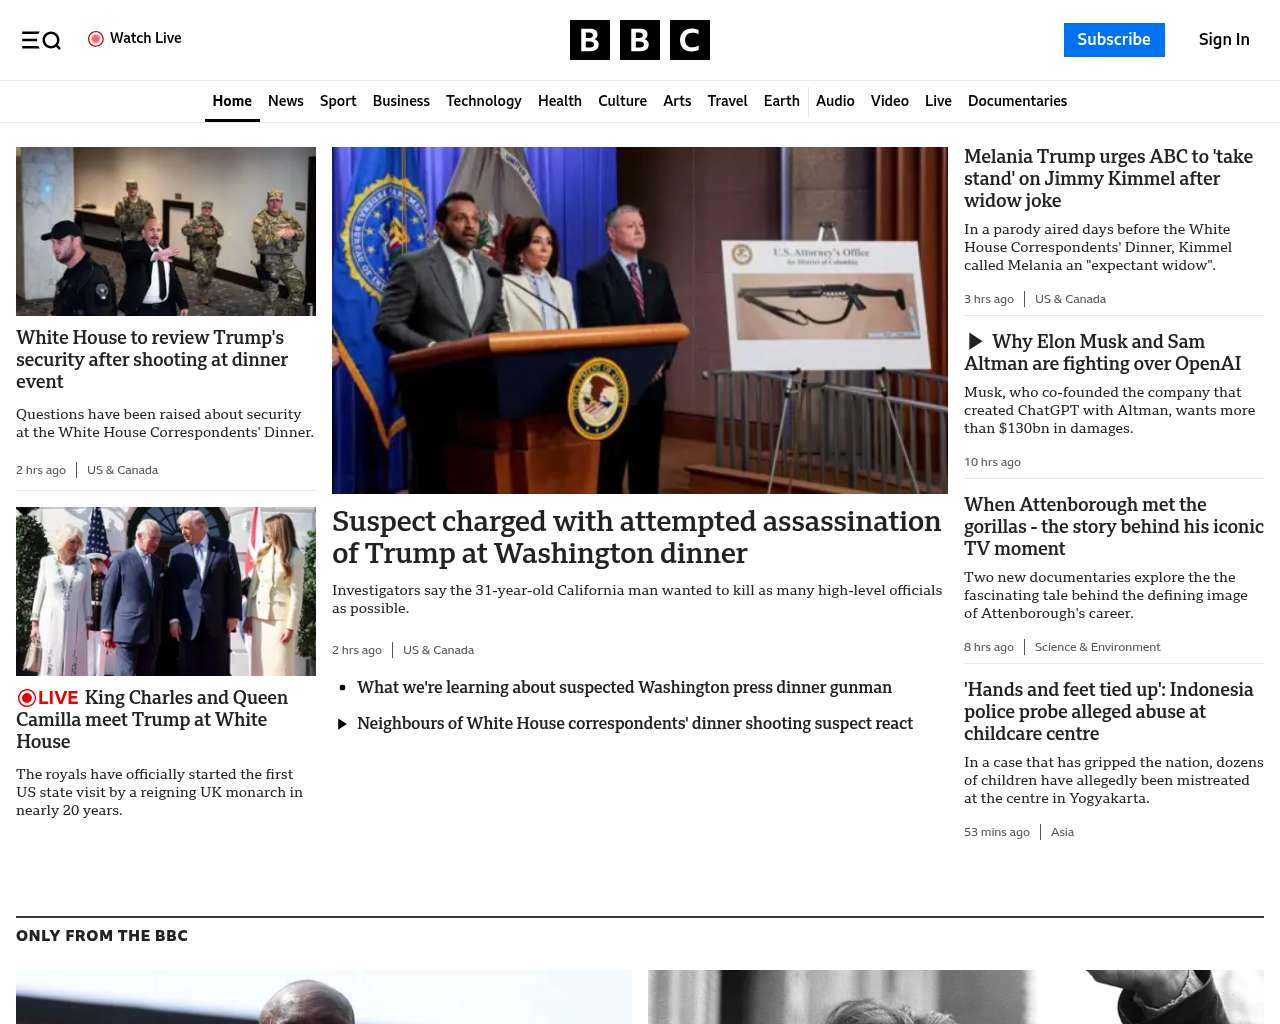Read King Charles and Queen Camilla story
This screenshot has width=1280, height=1024.
point(152,720)
